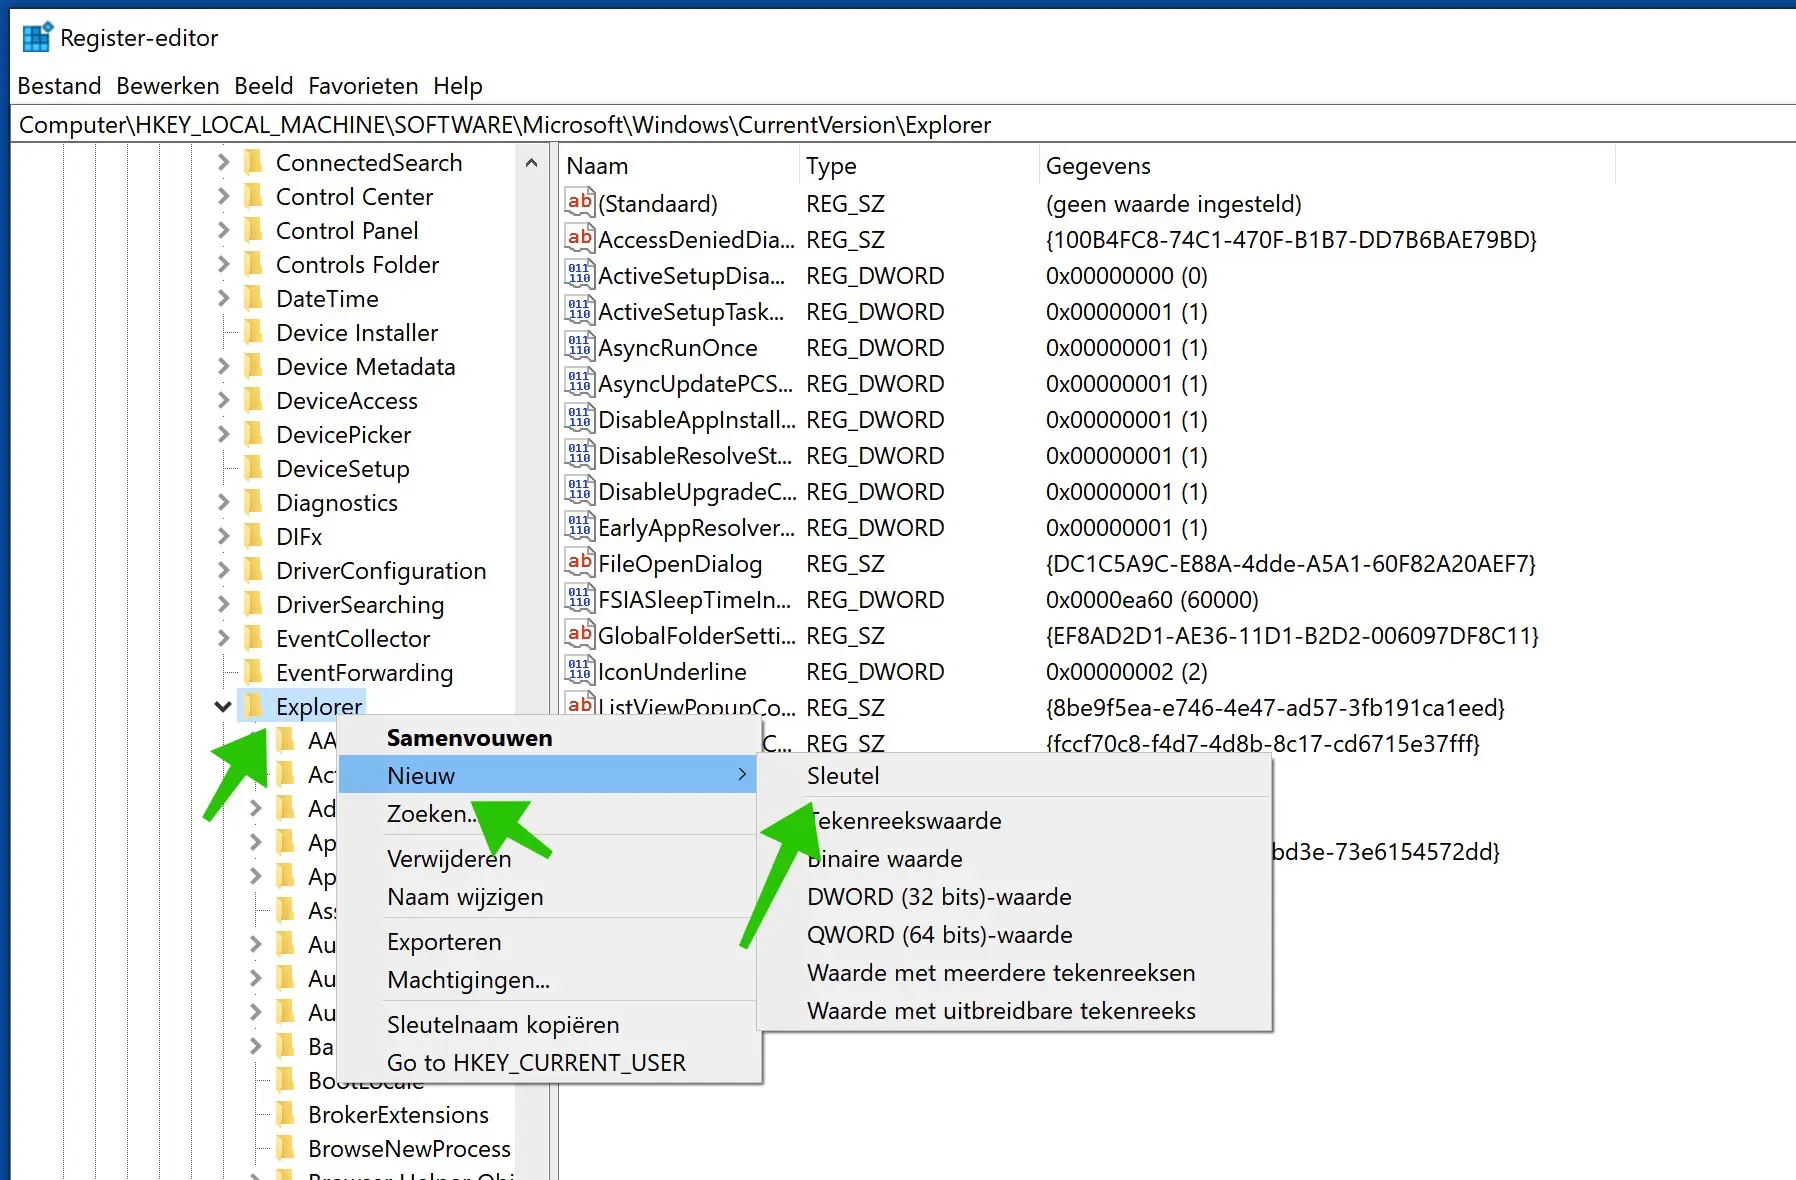Screen dimensions: 1796x1180
Task: Select the EventForwarding tree key
Action: (364, 672)
